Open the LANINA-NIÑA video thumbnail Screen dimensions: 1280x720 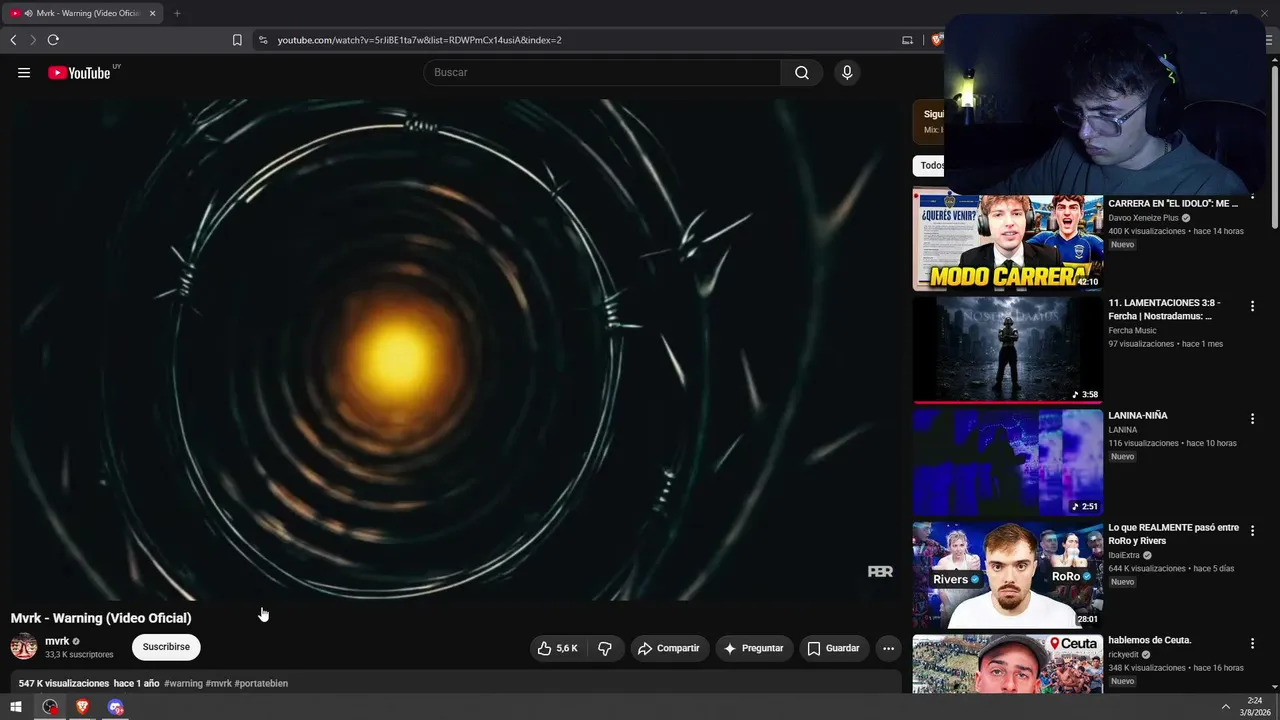pyautogui.click(x=1007, y=462)
